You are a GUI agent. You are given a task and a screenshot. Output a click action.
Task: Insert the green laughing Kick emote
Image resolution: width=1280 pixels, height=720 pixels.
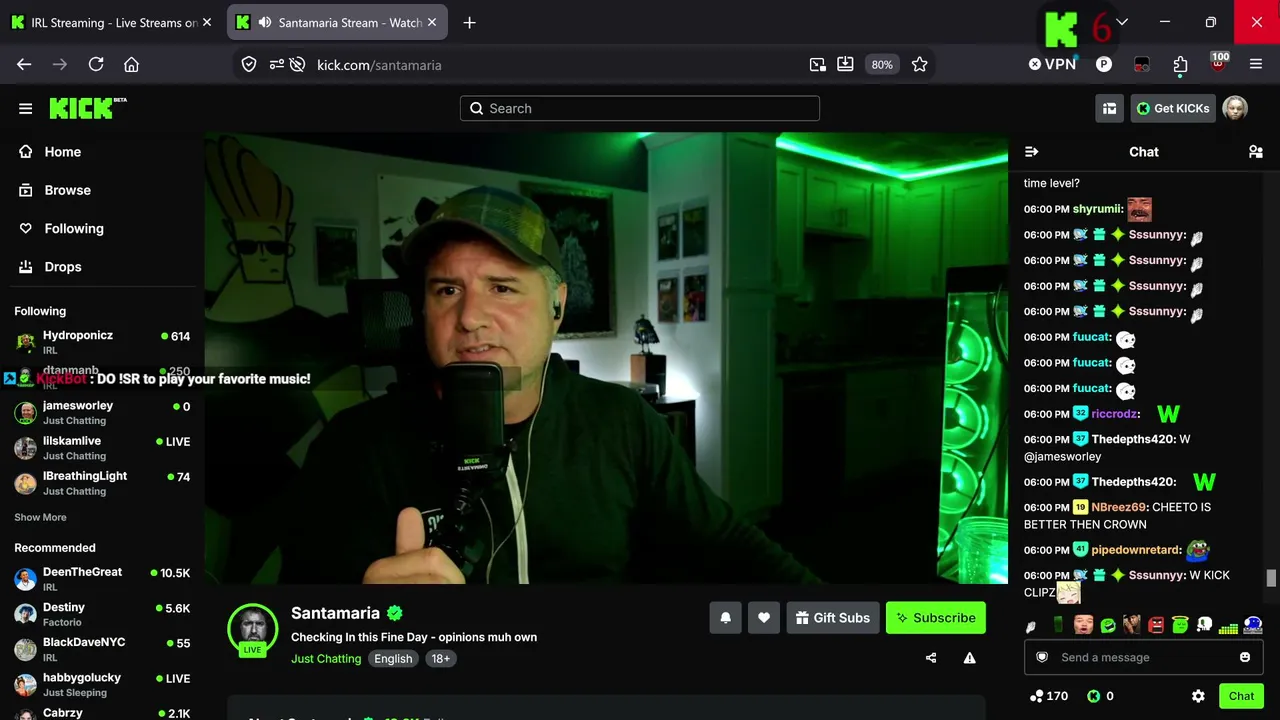pos(1108,626)
